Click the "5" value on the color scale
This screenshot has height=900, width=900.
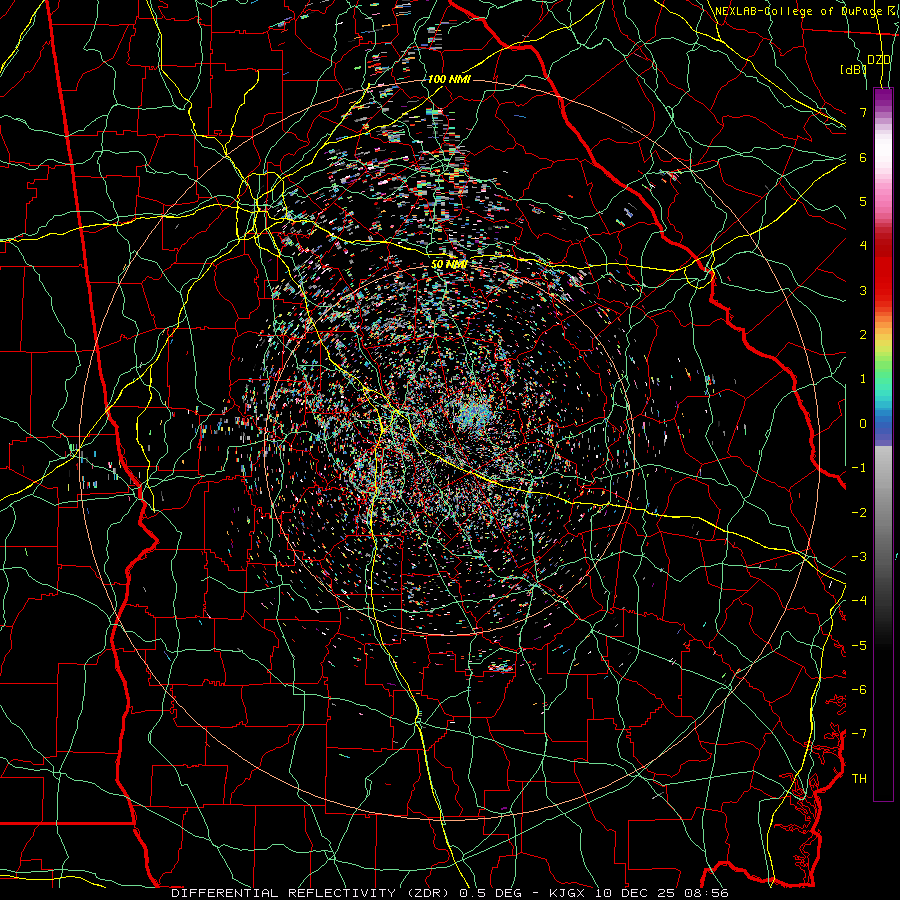click(x=863, y=201)
